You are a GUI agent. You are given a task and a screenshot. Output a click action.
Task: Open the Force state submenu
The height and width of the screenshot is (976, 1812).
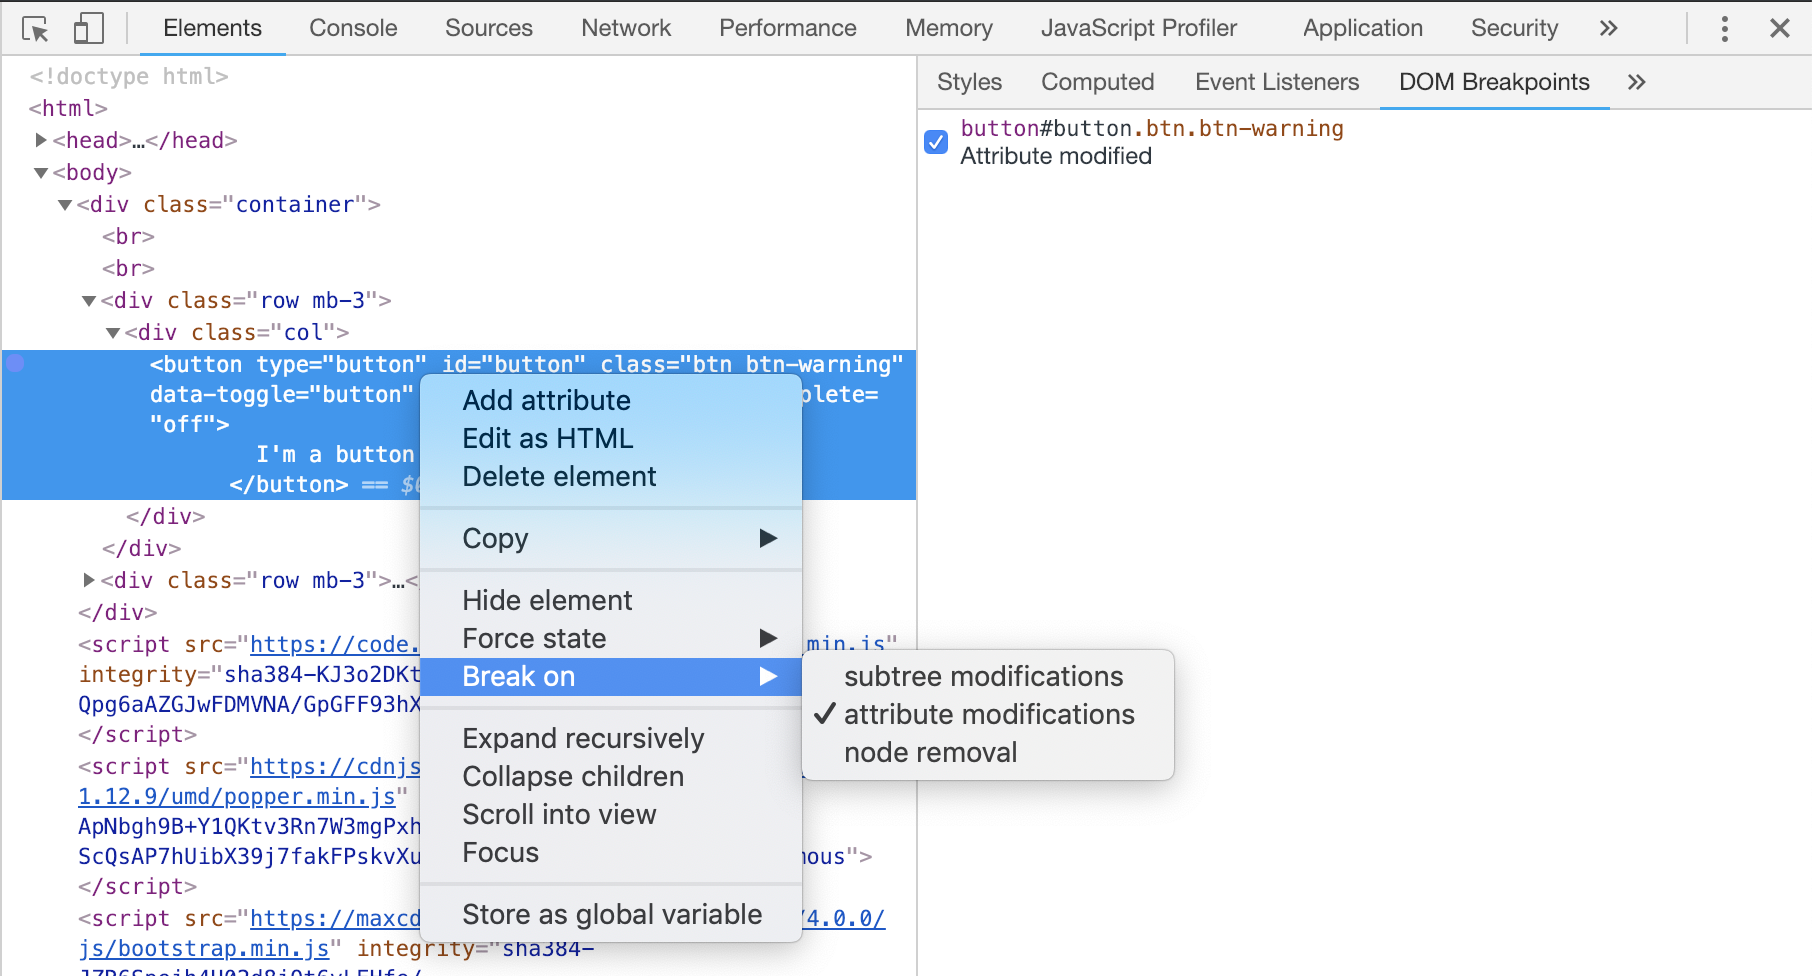611,638
